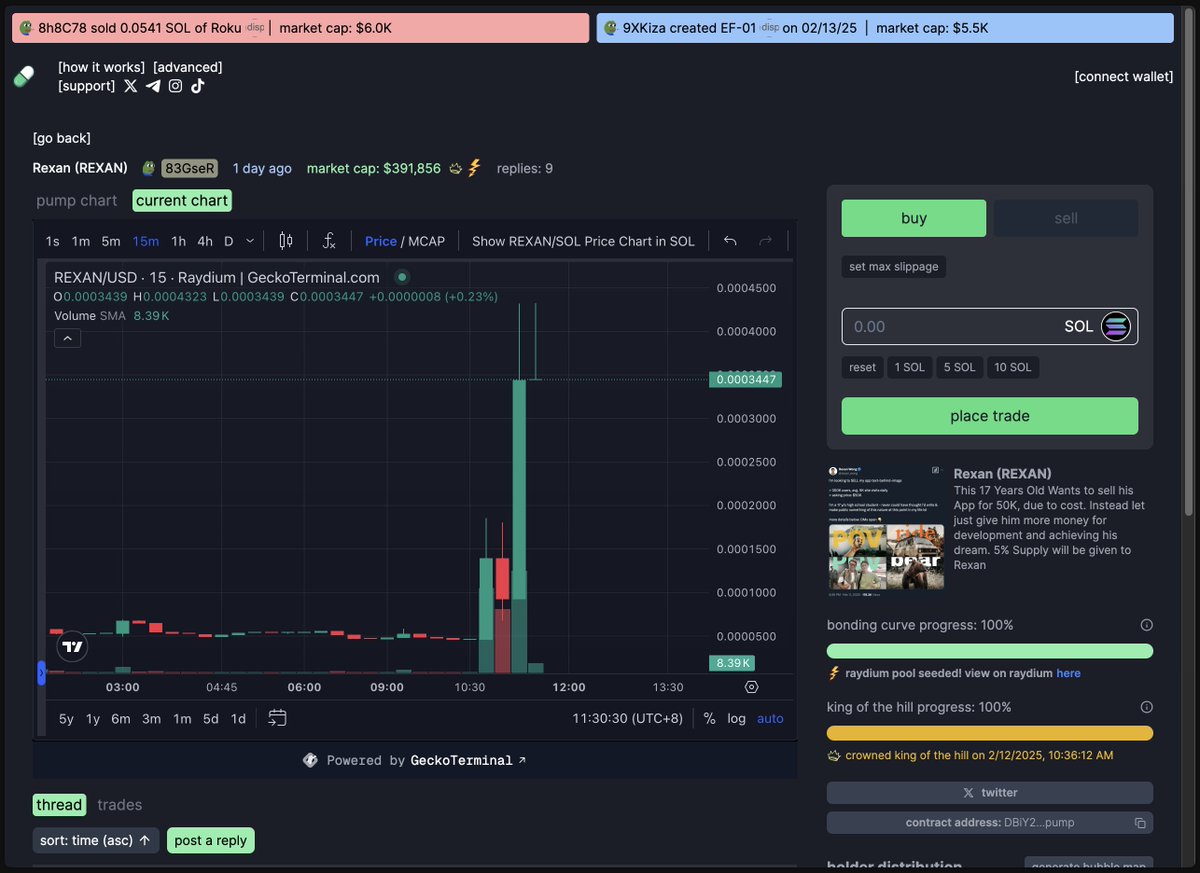1200x873 pixels.
Task: Show REXAN/SOL Price Chart in SOL
Action: 583,241
